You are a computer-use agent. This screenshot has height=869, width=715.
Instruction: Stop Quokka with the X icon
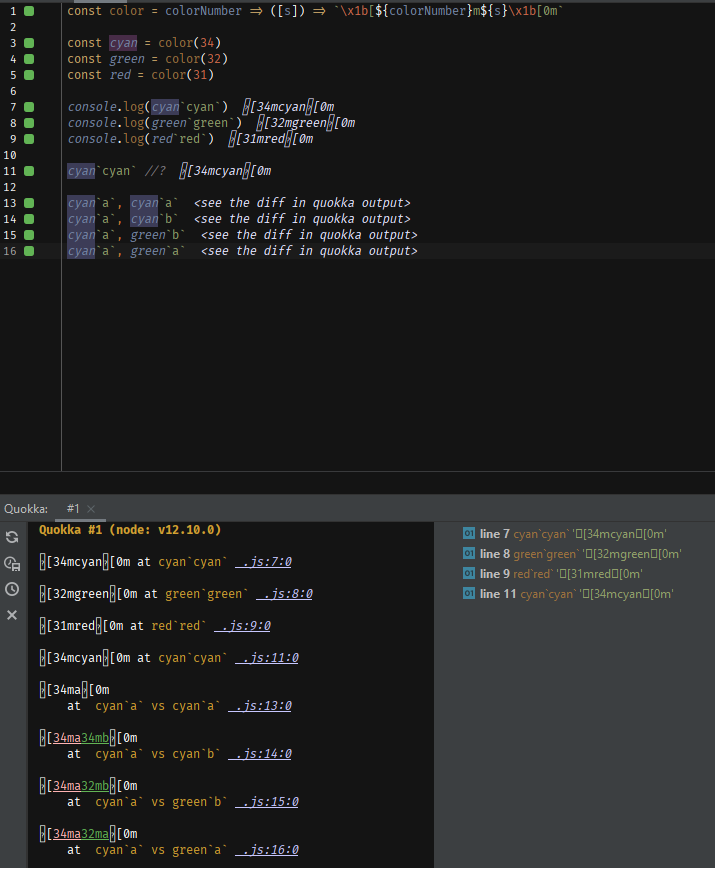(13, 614)
